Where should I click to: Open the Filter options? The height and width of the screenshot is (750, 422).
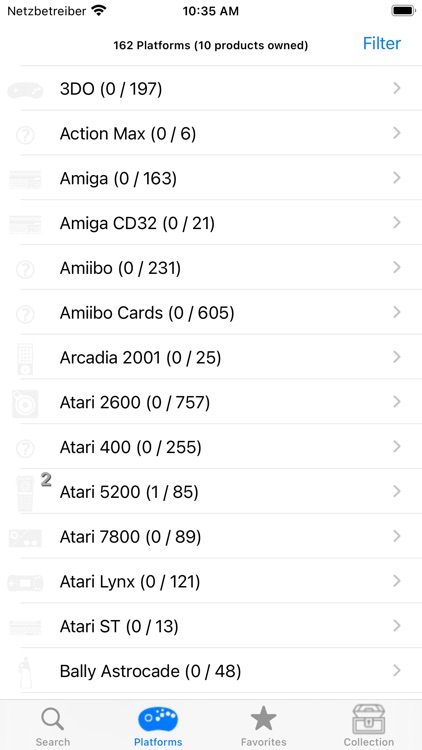(x=382, y=44)
